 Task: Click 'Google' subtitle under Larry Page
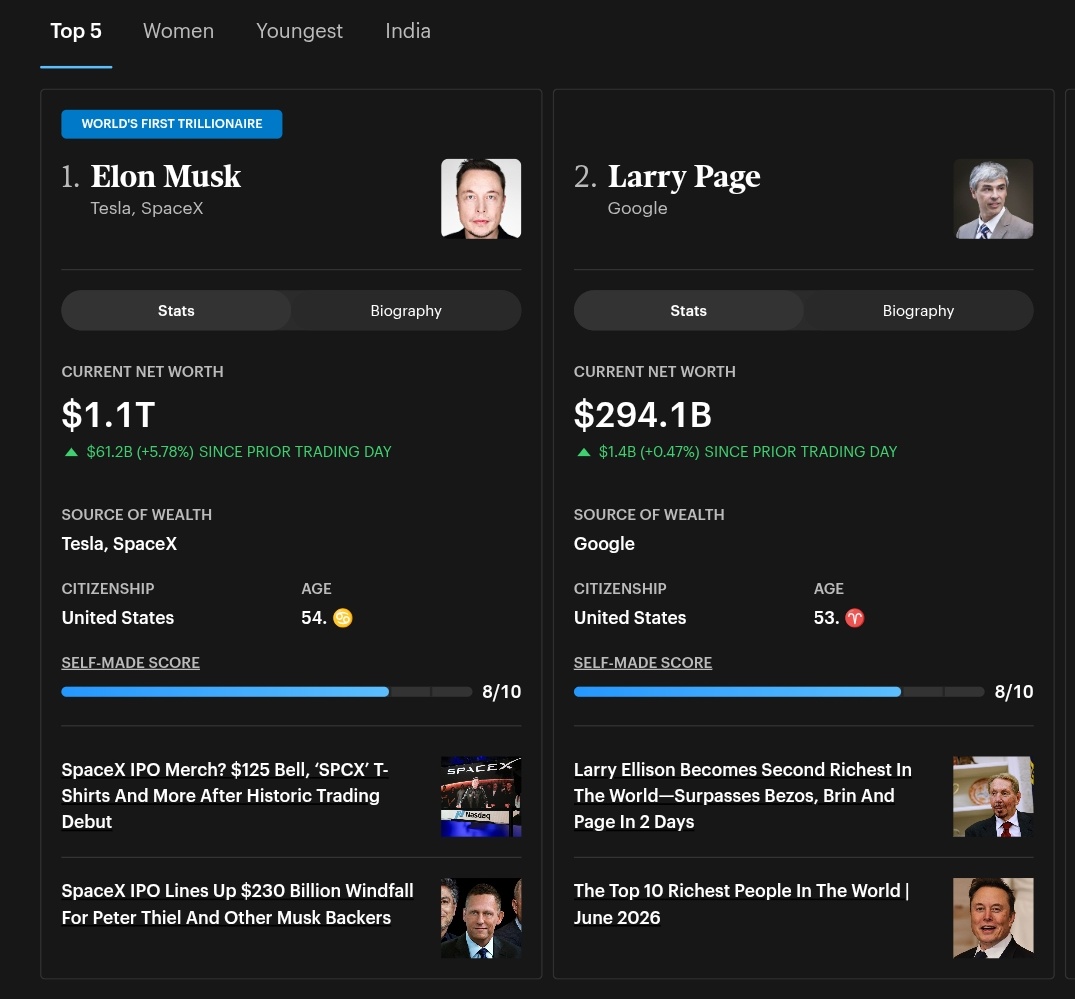pyautogui.click(x=637, y=208)
